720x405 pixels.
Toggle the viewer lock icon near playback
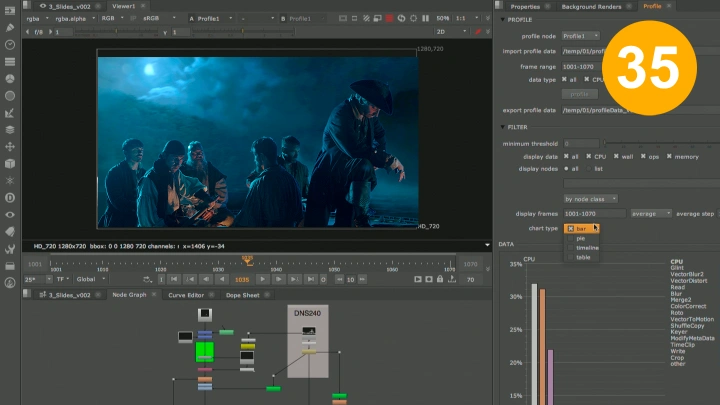click(440, 279)
